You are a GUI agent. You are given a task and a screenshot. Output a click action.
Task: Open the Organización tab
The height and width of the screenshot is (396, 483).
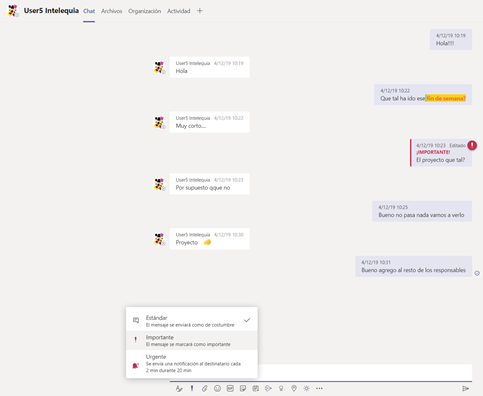145,11
